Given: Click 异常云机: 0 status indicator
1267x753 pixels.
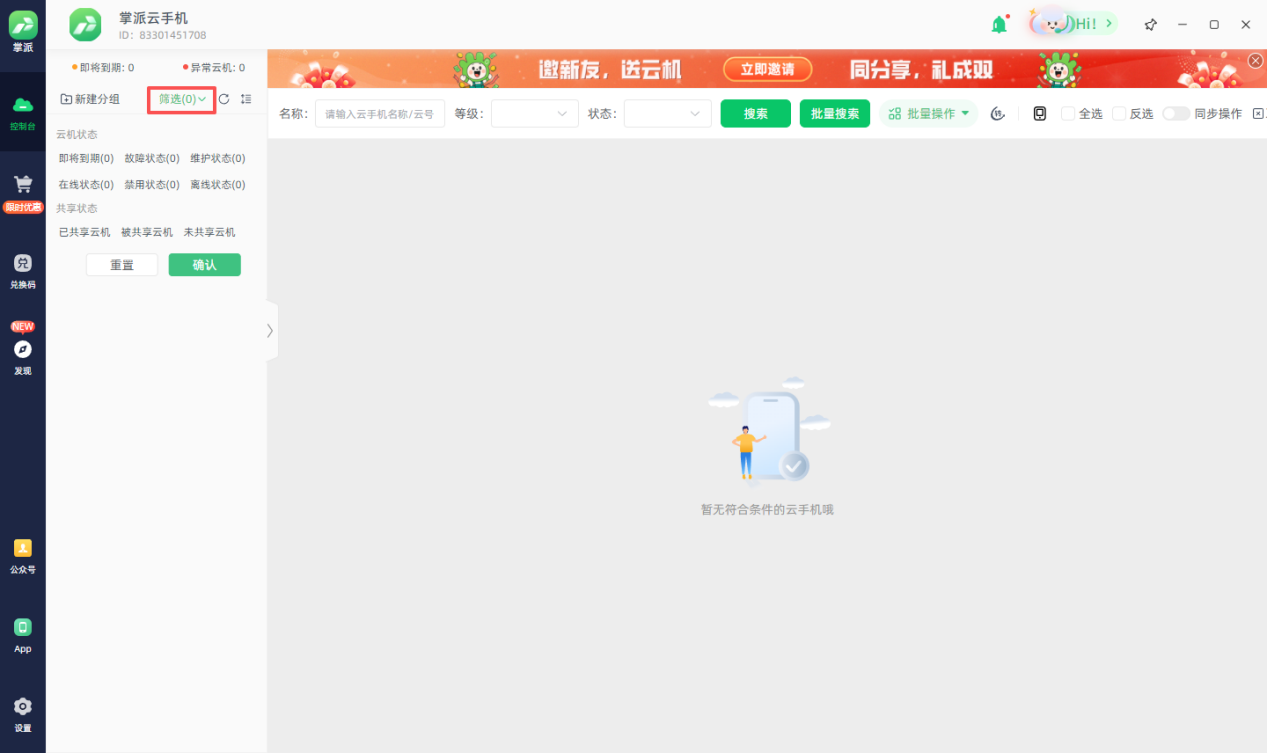Looking at the screenshot, I should [214, 68].
